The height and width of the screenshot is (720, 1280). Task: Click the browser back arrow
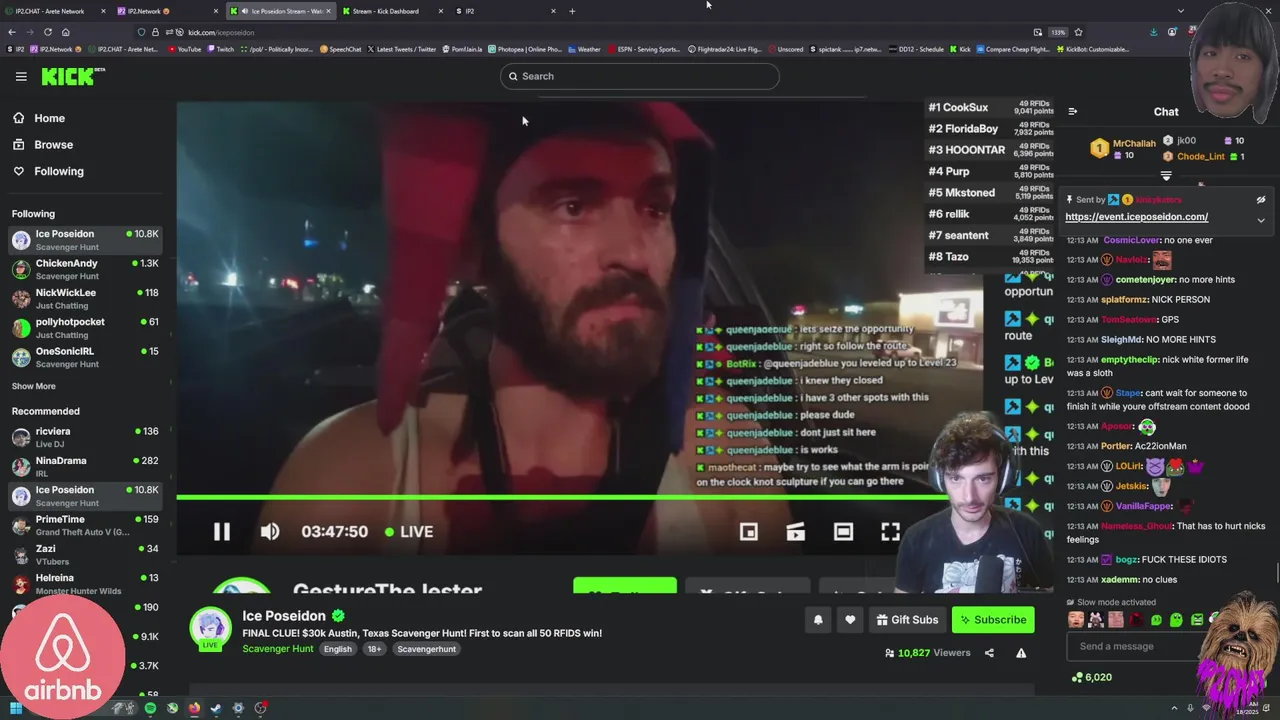click(12, 32)
